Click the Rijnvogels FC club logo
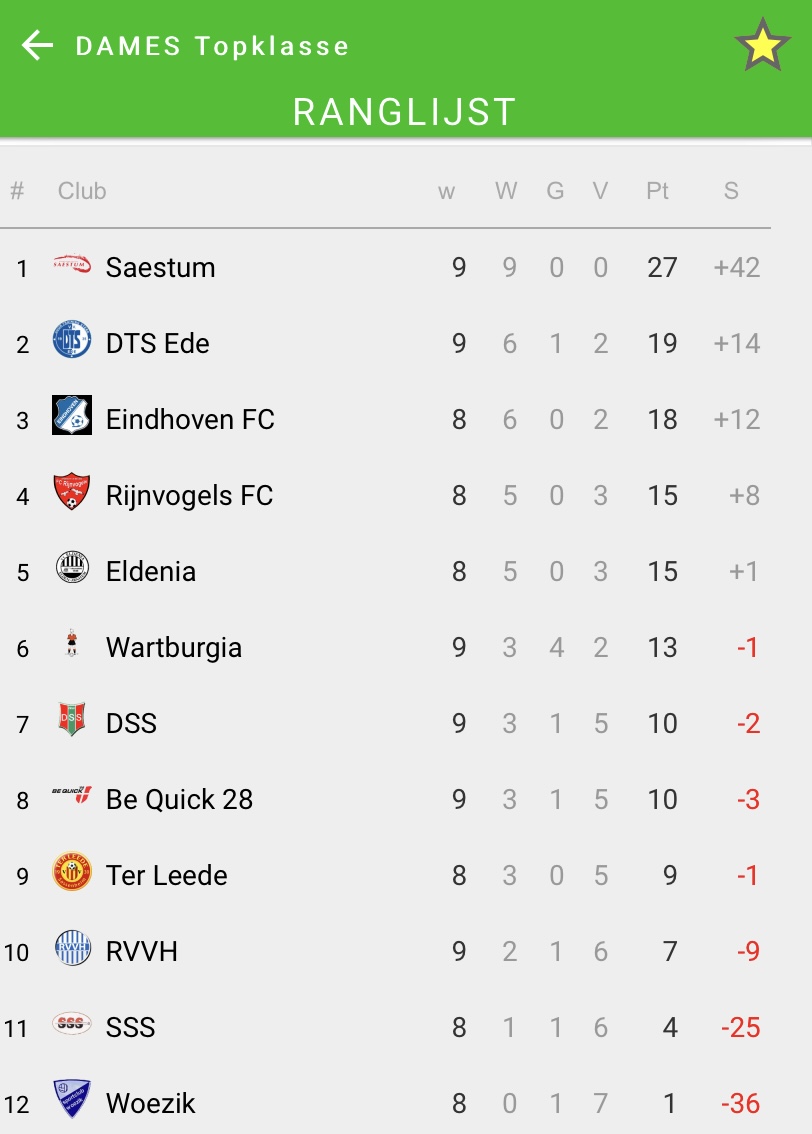 click(x=72, y=493)
